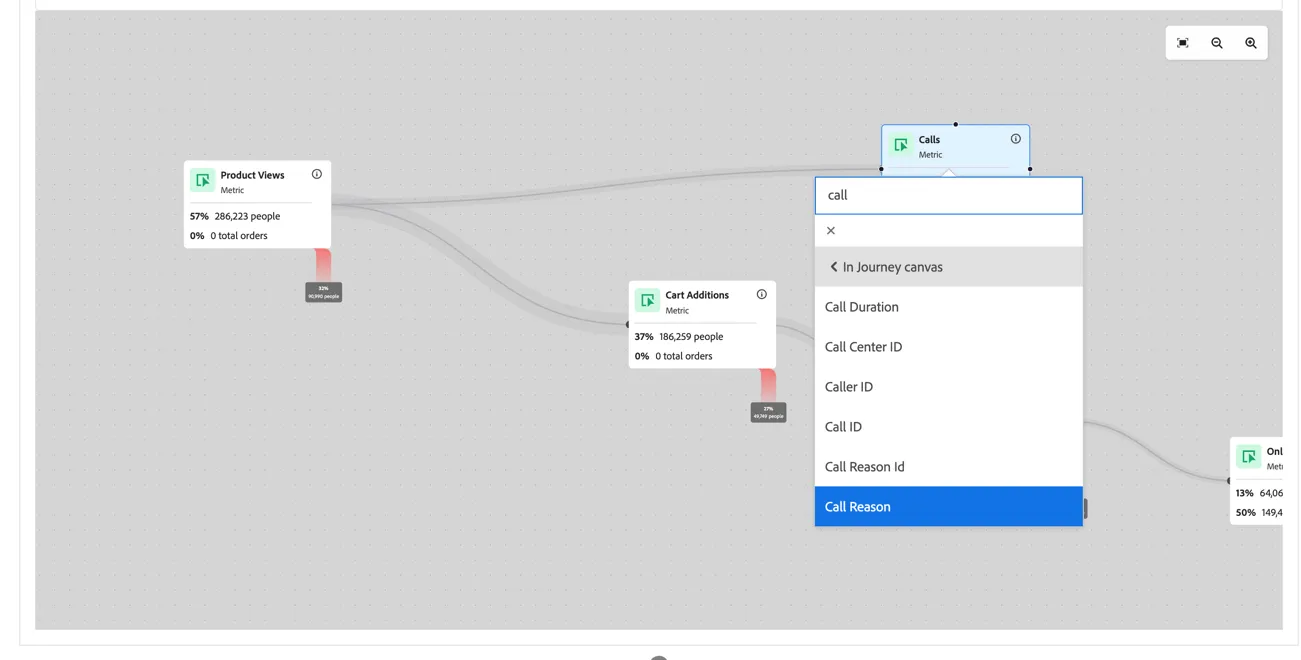Image resolution: width=1301 pixels, height=660 pixels.
Task: Click the dropdown list scrollbar thumb
Action: pos(1086,509)
